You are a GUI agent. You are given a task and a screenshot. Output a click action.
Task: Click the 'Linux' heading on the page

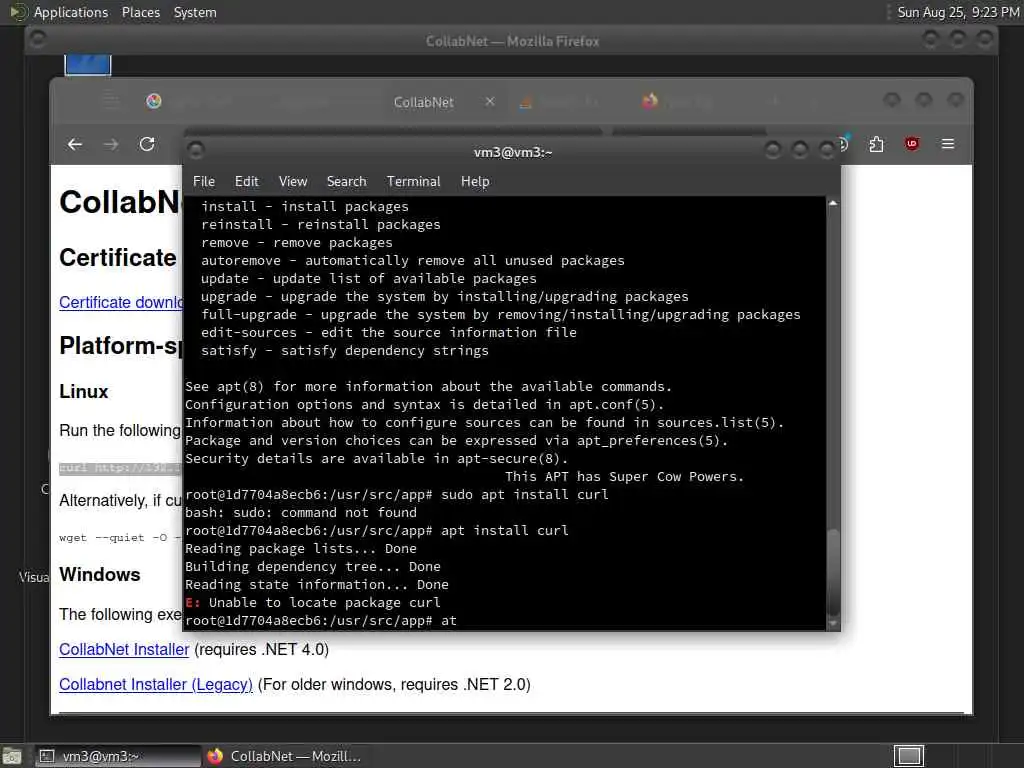tap(84, 392)
